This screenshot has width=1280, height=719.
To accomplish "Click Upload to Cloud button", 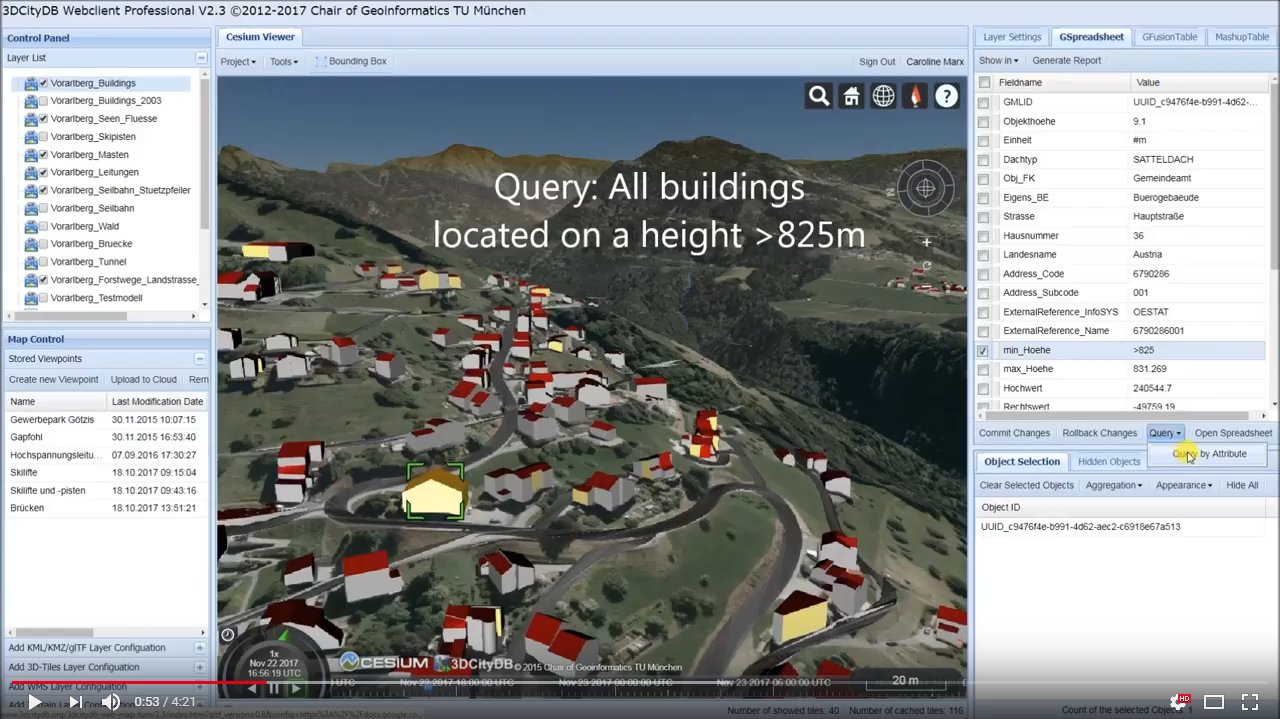I will tap(144, 380).
